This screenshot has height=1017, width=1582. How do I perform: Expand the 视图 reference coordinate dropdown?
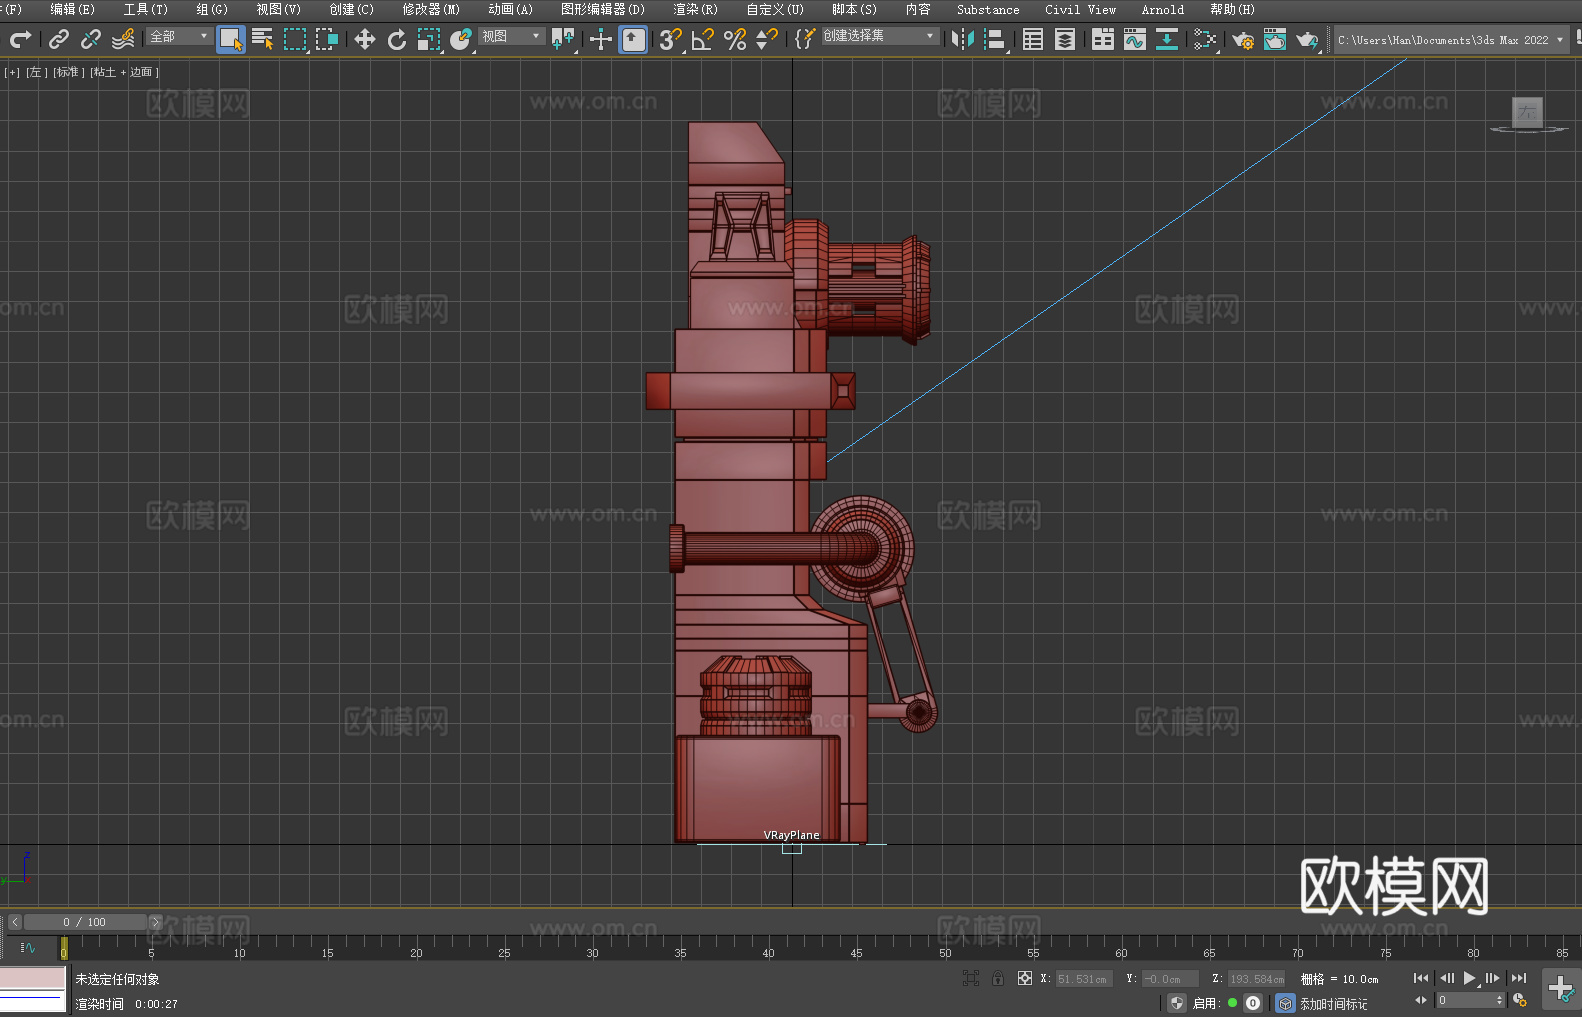click(x=511, y=37)
